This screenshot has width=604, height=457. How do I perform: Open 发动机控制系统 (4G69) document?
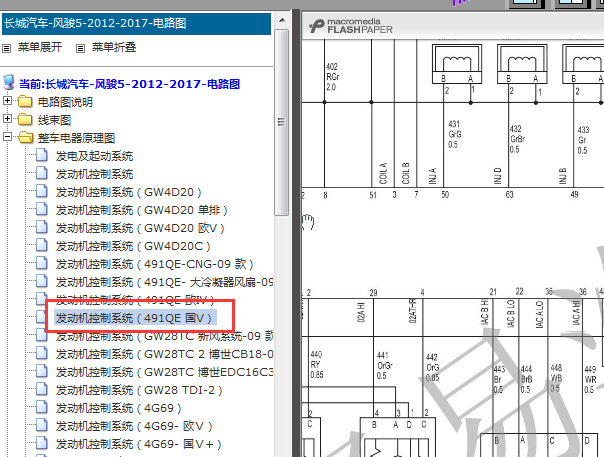[x=119, y=408]
